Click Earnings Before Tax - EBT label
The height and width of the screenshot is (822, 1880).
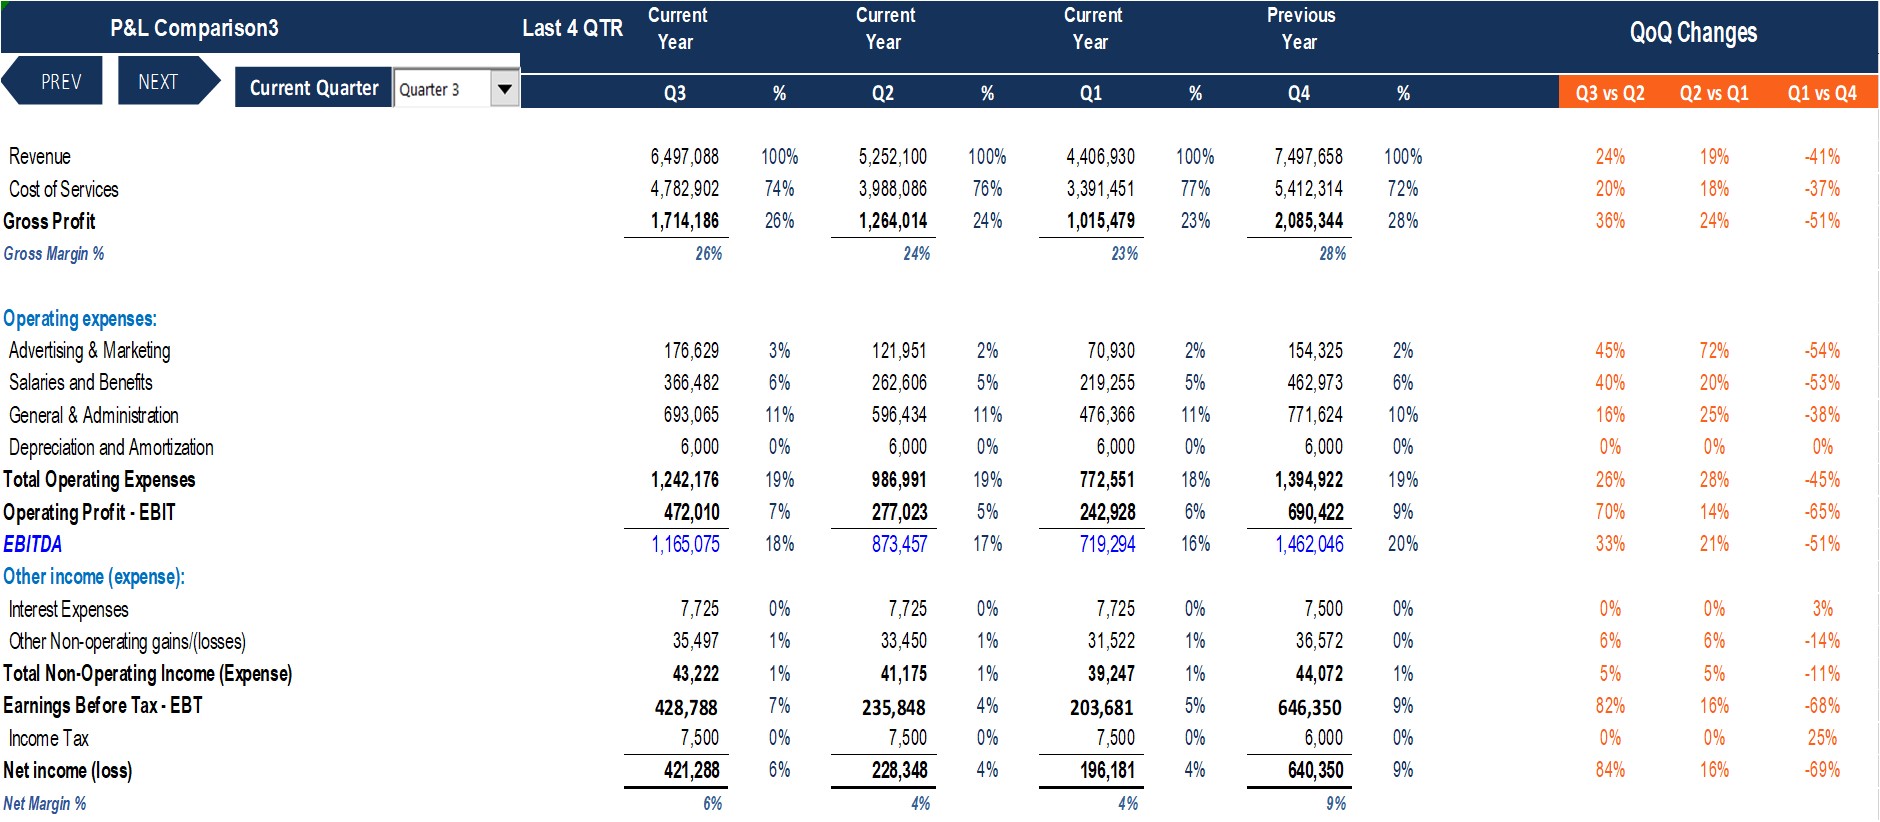(103, 705)
